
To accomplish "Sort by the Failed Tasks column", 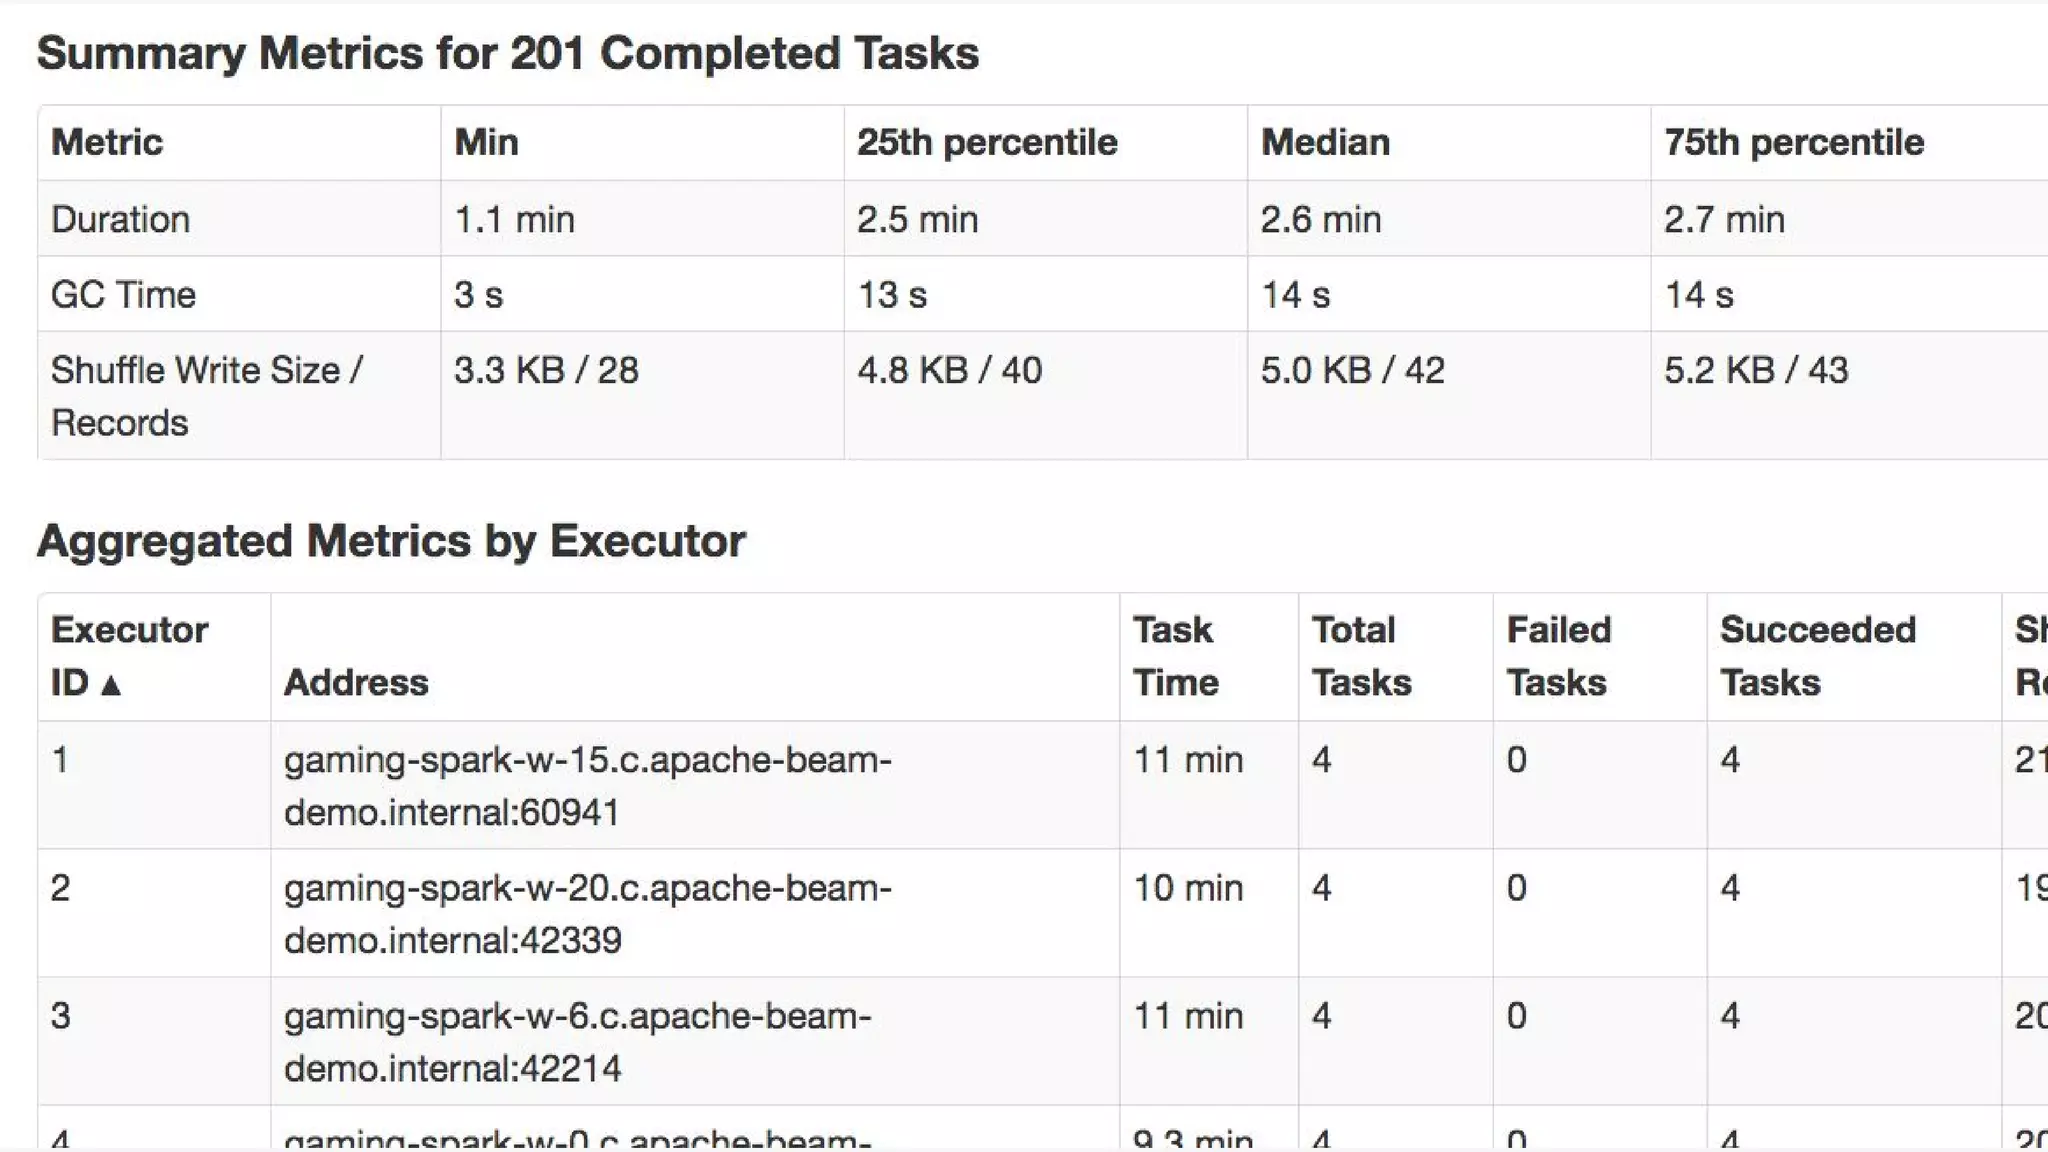I will (1558, 656).
